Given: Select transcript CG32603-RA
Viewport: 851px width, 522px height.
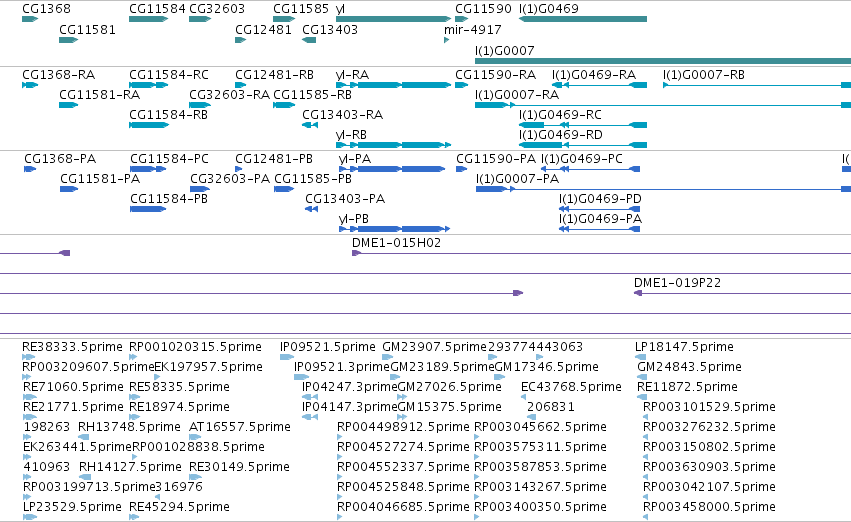Looking at the screenshot, I should pyautogui.click(x=200, y=105).
